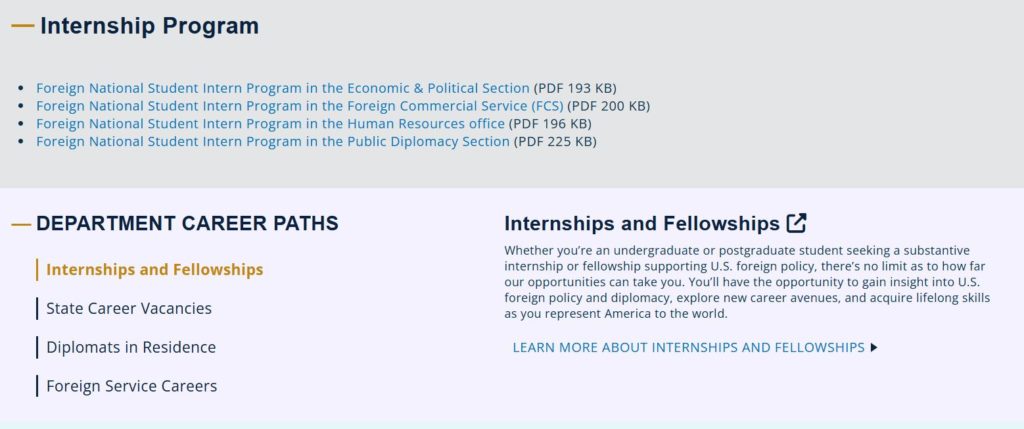
Task: Open the Public Diplomacy Section intern PDF
Action: click(x=273, y=142)
